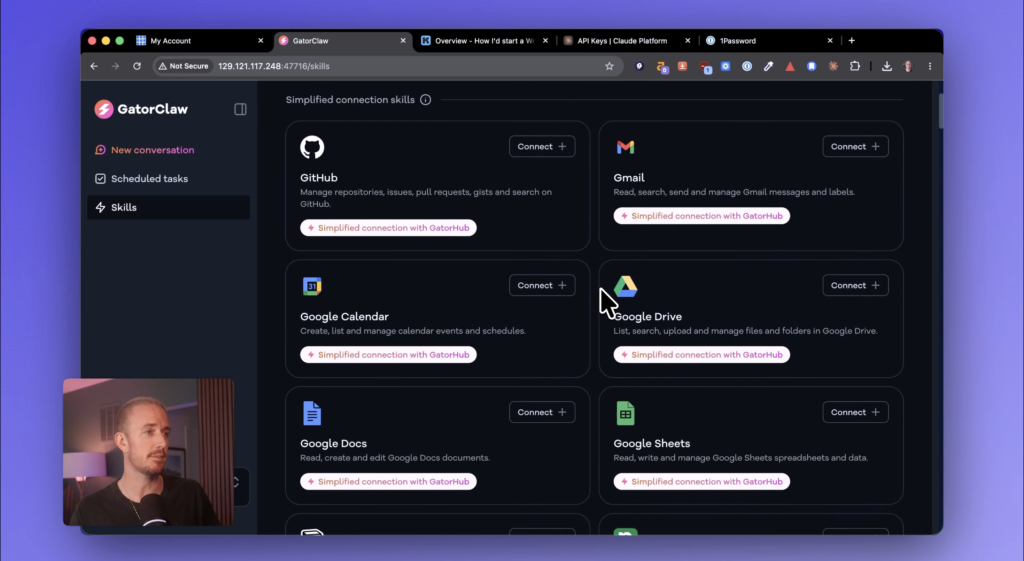Click the GatorClaw logo icon
This screenshot has width=1024, height=561.
point(104,109)
